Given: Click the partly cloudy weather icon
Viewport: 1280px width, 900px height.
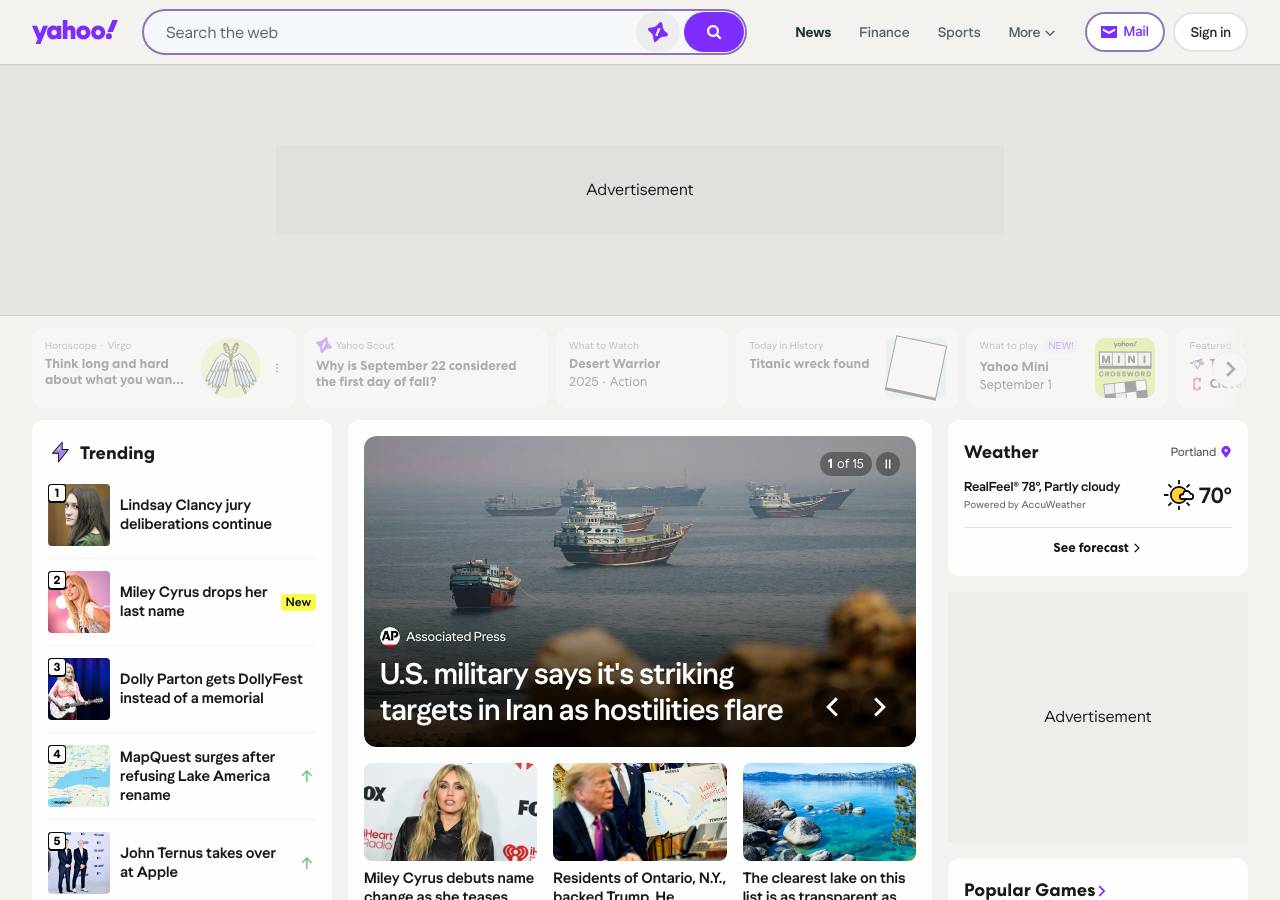Looking at the screenshot, I should [x=1179, y=495].
